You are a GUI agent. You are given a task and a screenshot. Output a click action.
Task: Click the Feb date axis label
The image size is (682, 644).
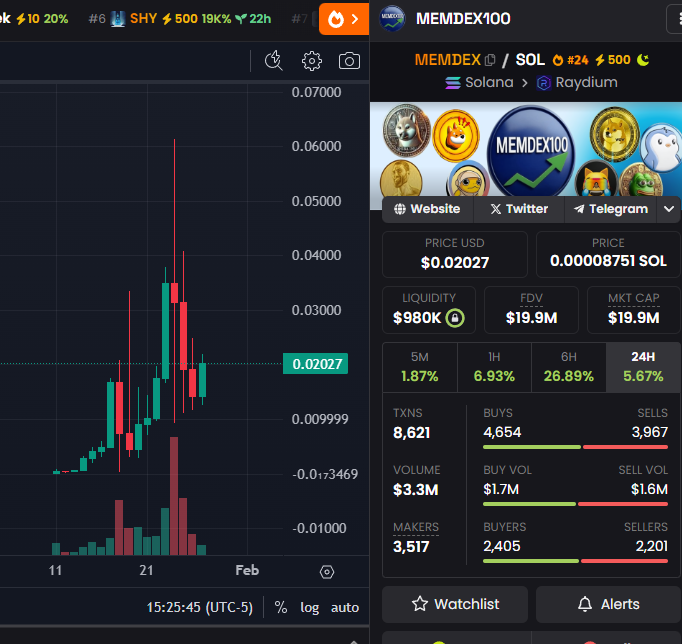click(x=247, y=570)
